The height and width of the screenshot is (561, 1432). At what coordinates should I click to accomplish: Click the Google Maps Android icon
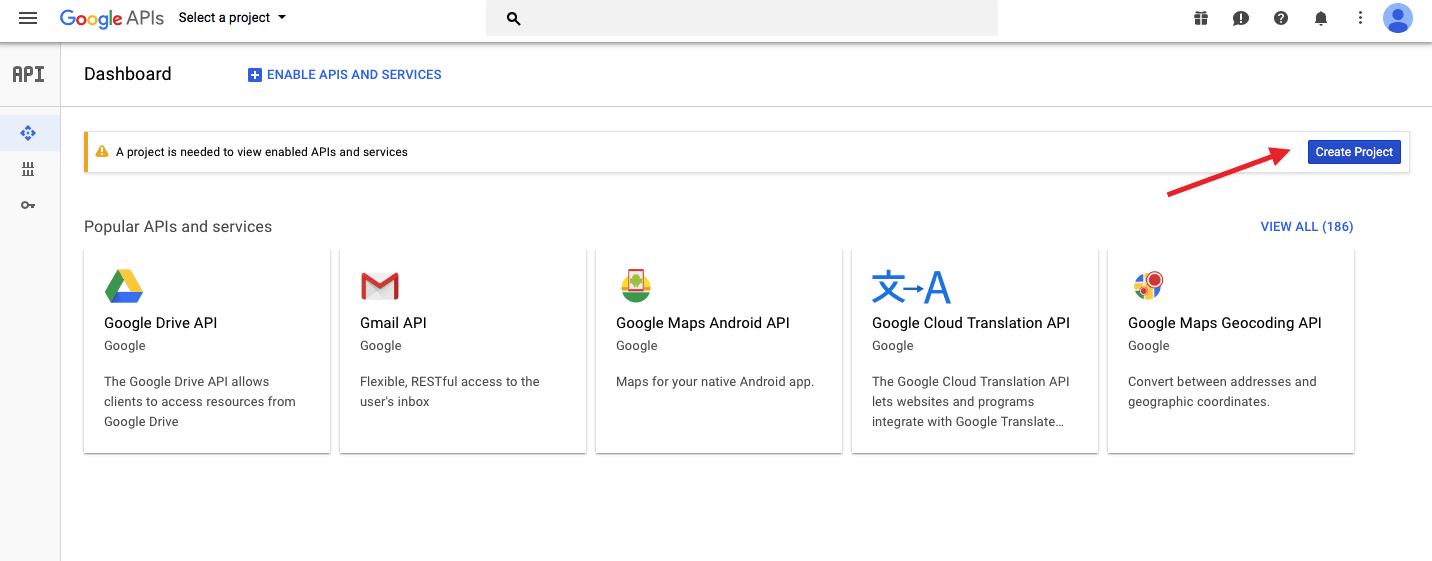635,286
